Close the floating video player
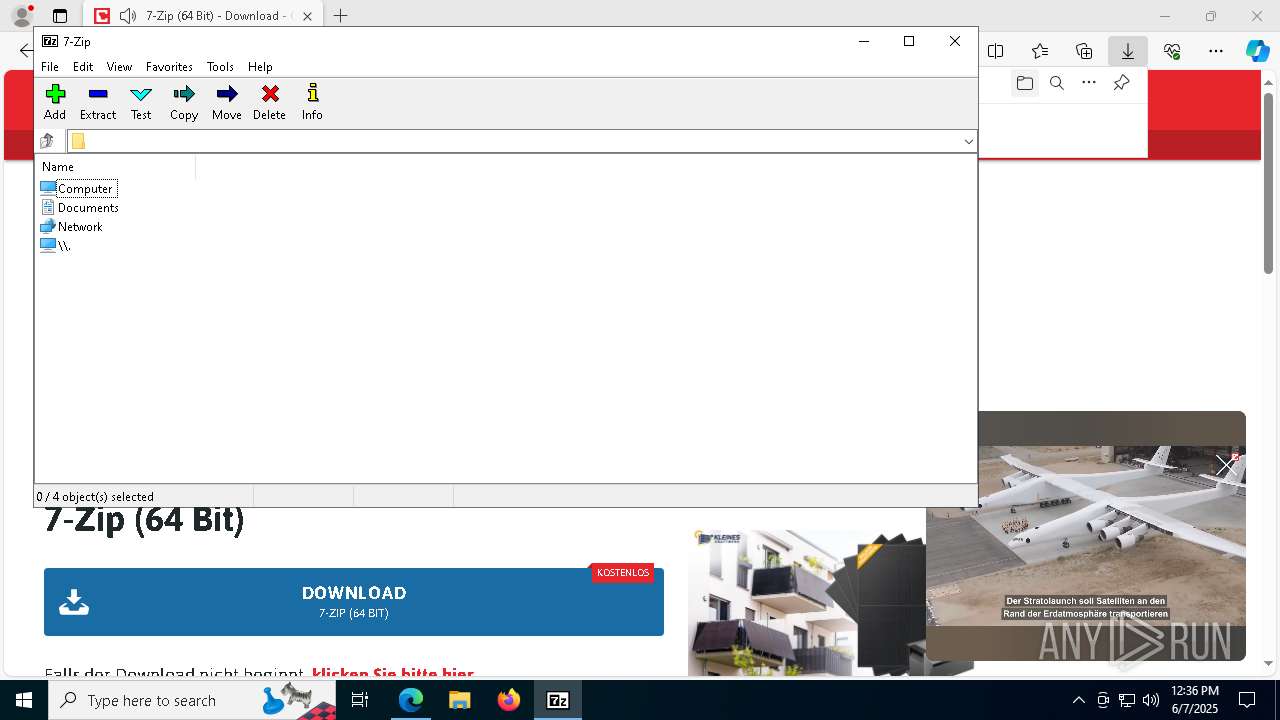The width and height of the screenshot is (1280, 720). tap(1226, 465)
